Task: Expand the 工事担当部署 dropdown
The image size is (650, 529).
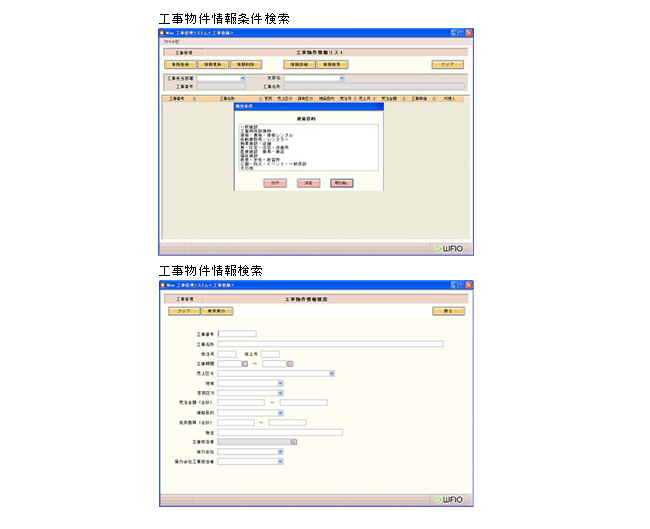Action: [x=242, y=77]
